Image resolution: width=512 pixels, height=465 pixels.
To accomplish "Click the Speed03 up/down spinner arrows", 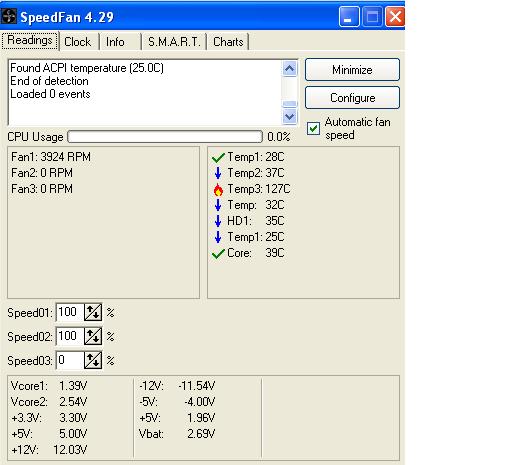I will (93, 360).
